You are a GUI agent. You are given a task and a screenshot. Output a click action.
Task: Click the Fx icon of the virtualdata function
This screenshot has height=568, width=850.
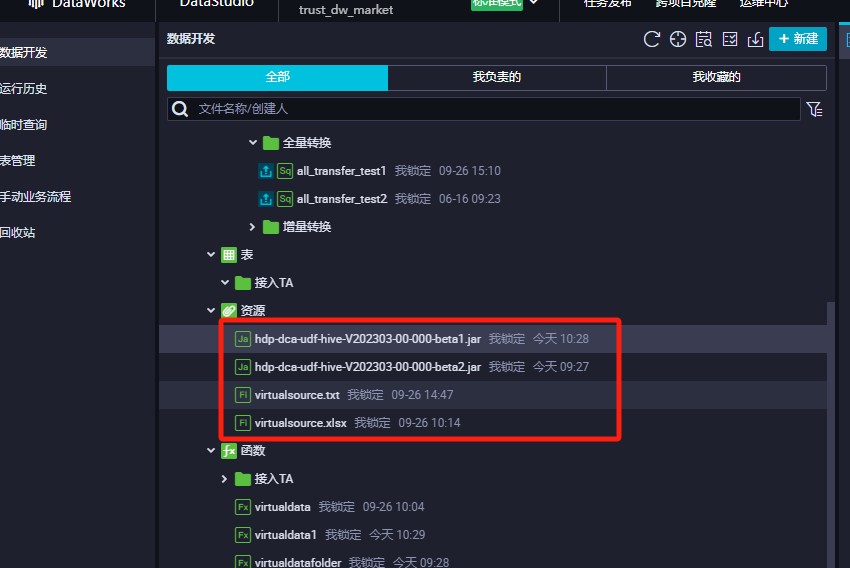[242, 507]
